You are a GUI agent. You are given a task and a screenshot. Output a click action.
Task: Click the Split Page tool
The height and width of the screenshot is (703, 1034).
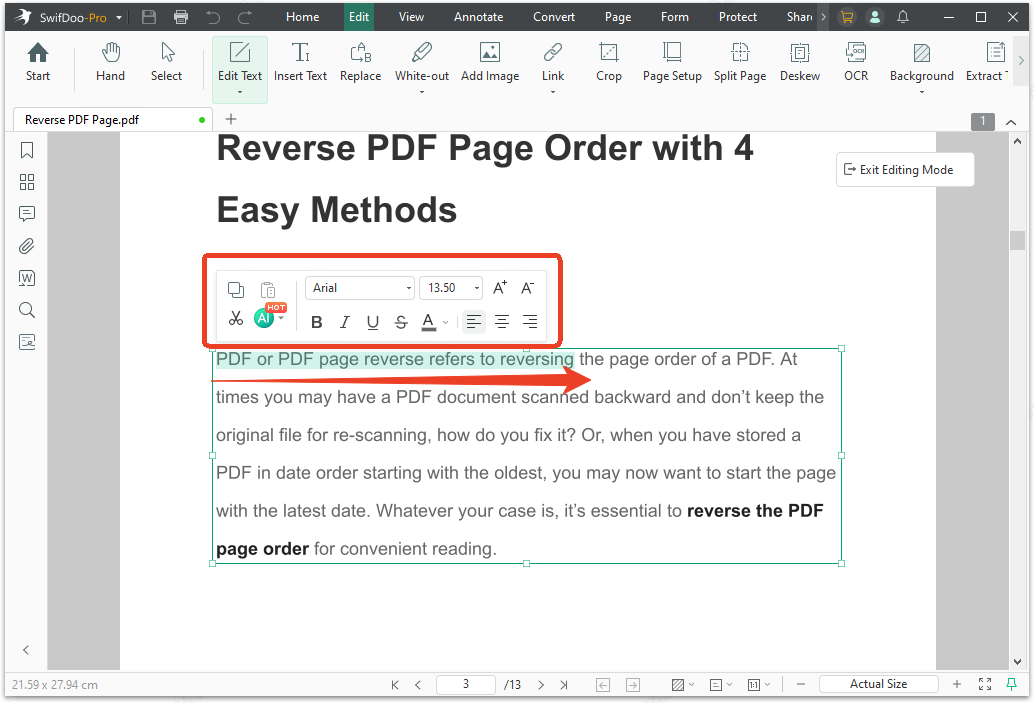pos(740,63)
